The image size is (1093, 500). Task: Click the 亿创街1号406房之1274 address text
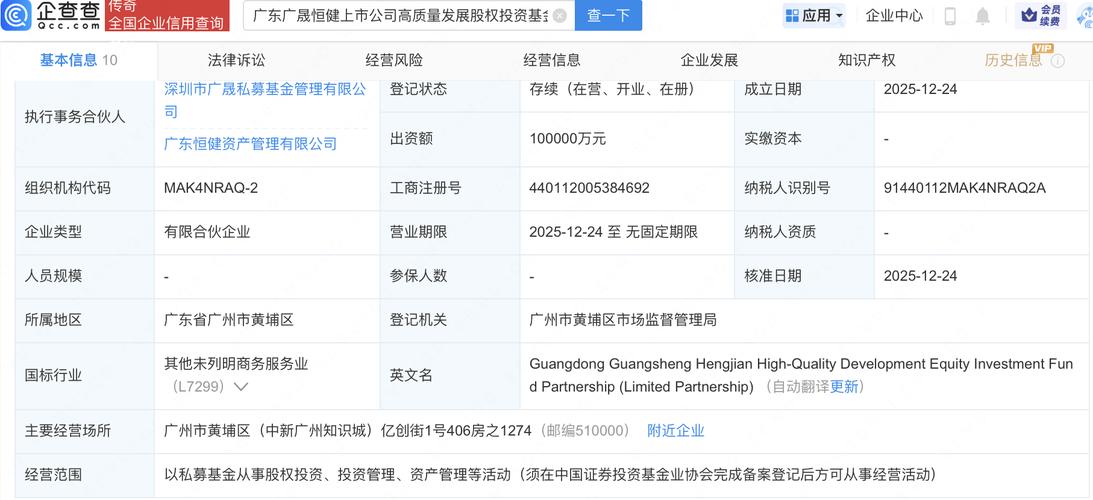[x=456, y=431]
